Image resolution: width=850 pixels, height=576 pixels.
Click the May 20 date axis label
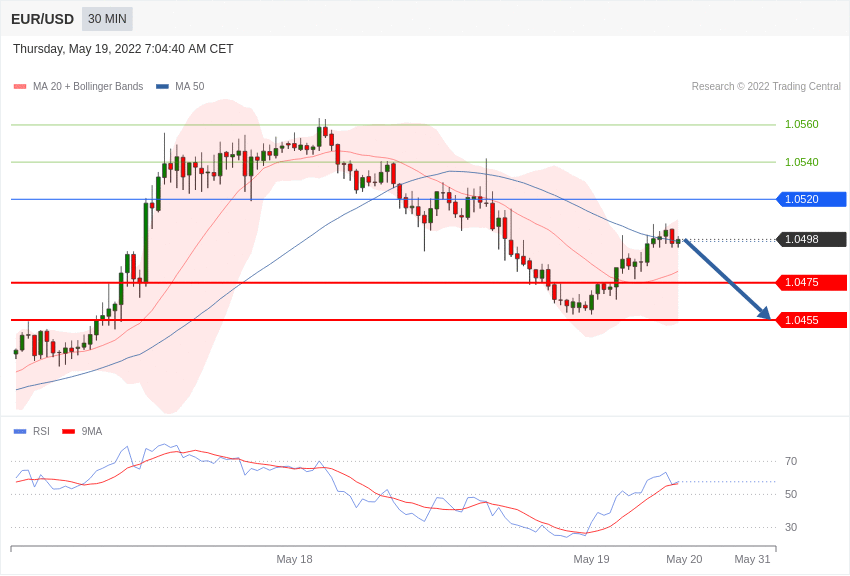pyautogui.click(x=684, y=559)
